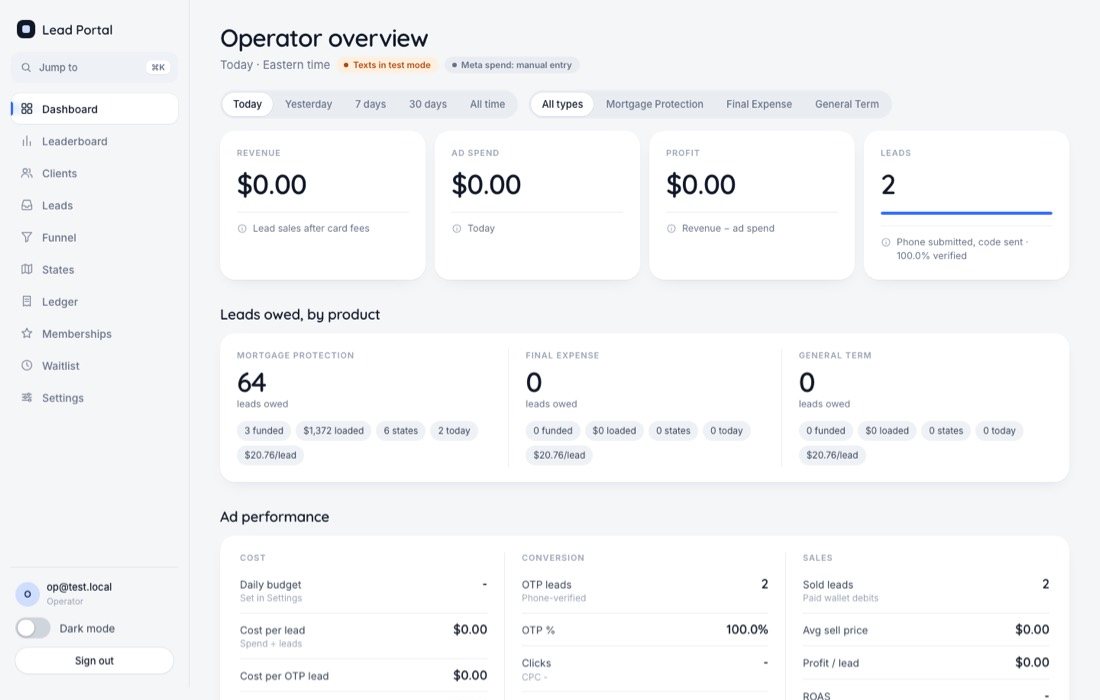
Task: Click the Clients people icon
Action: [x=27, y=173]
